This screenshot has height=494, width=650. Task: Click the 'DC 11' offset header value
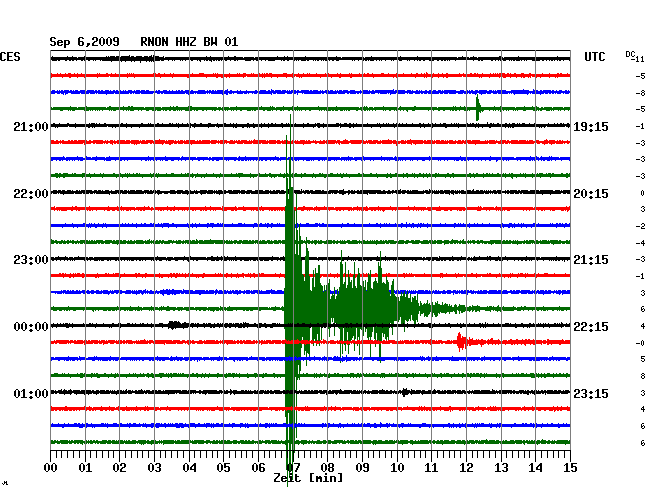(x=635, y=57)
